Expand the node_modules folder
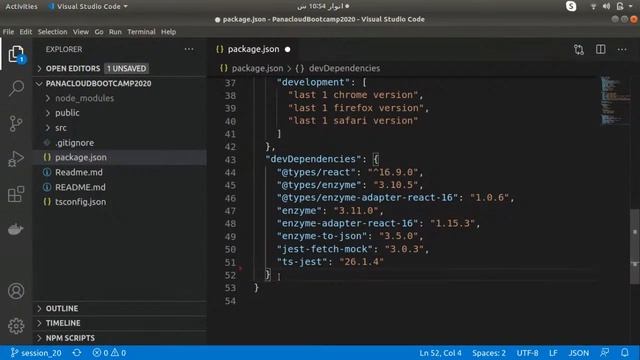640x360 pixels. (48, 98)
